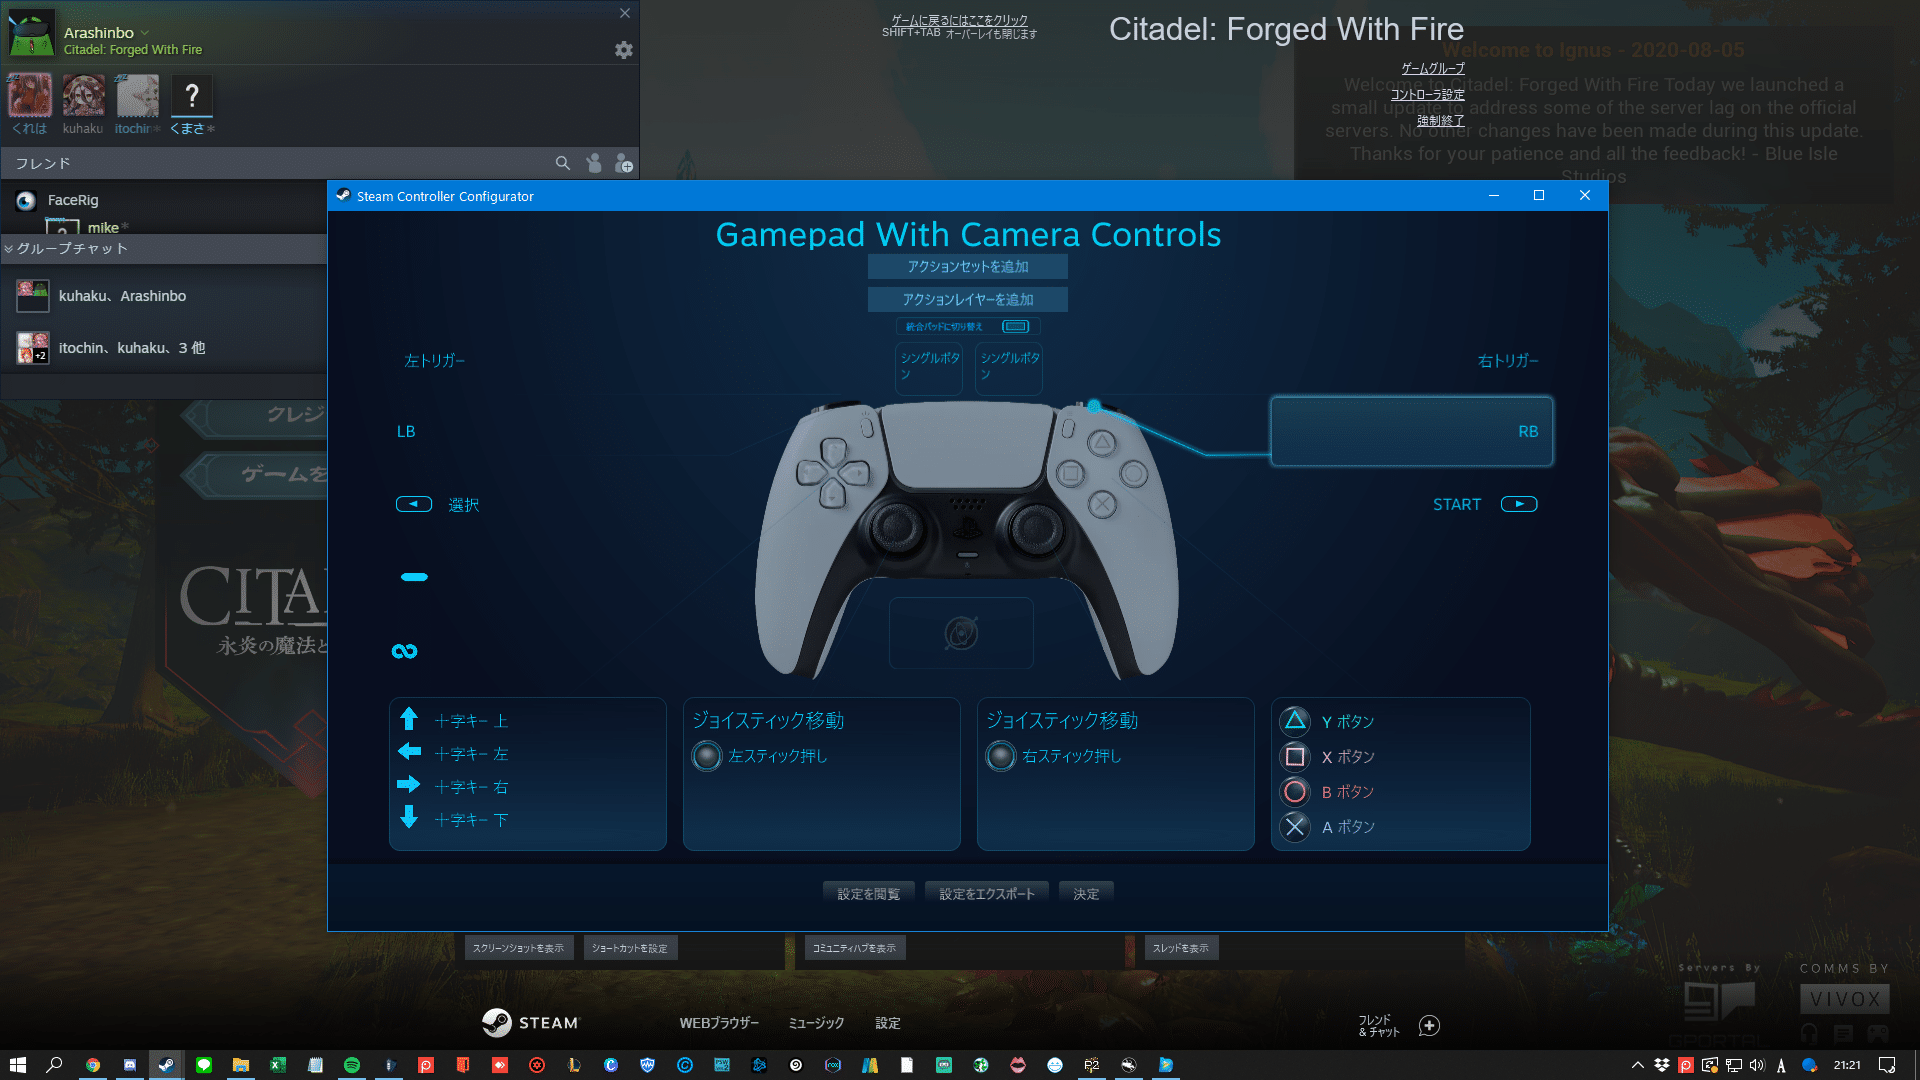Click the START button icon on right
Viewport: 1920px width, 1080px height.
point(1519,504)
